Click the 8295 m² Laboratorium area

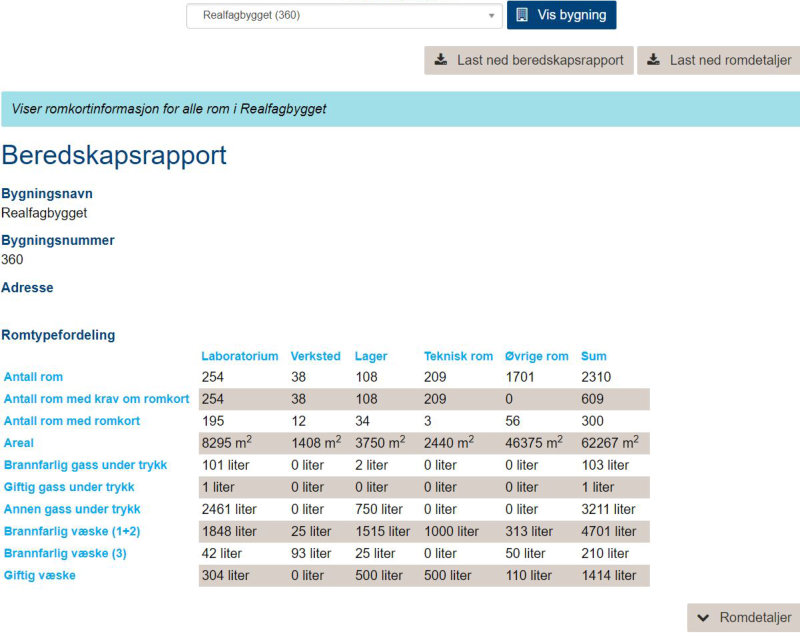pyautogui.click(x=227, y=442)
